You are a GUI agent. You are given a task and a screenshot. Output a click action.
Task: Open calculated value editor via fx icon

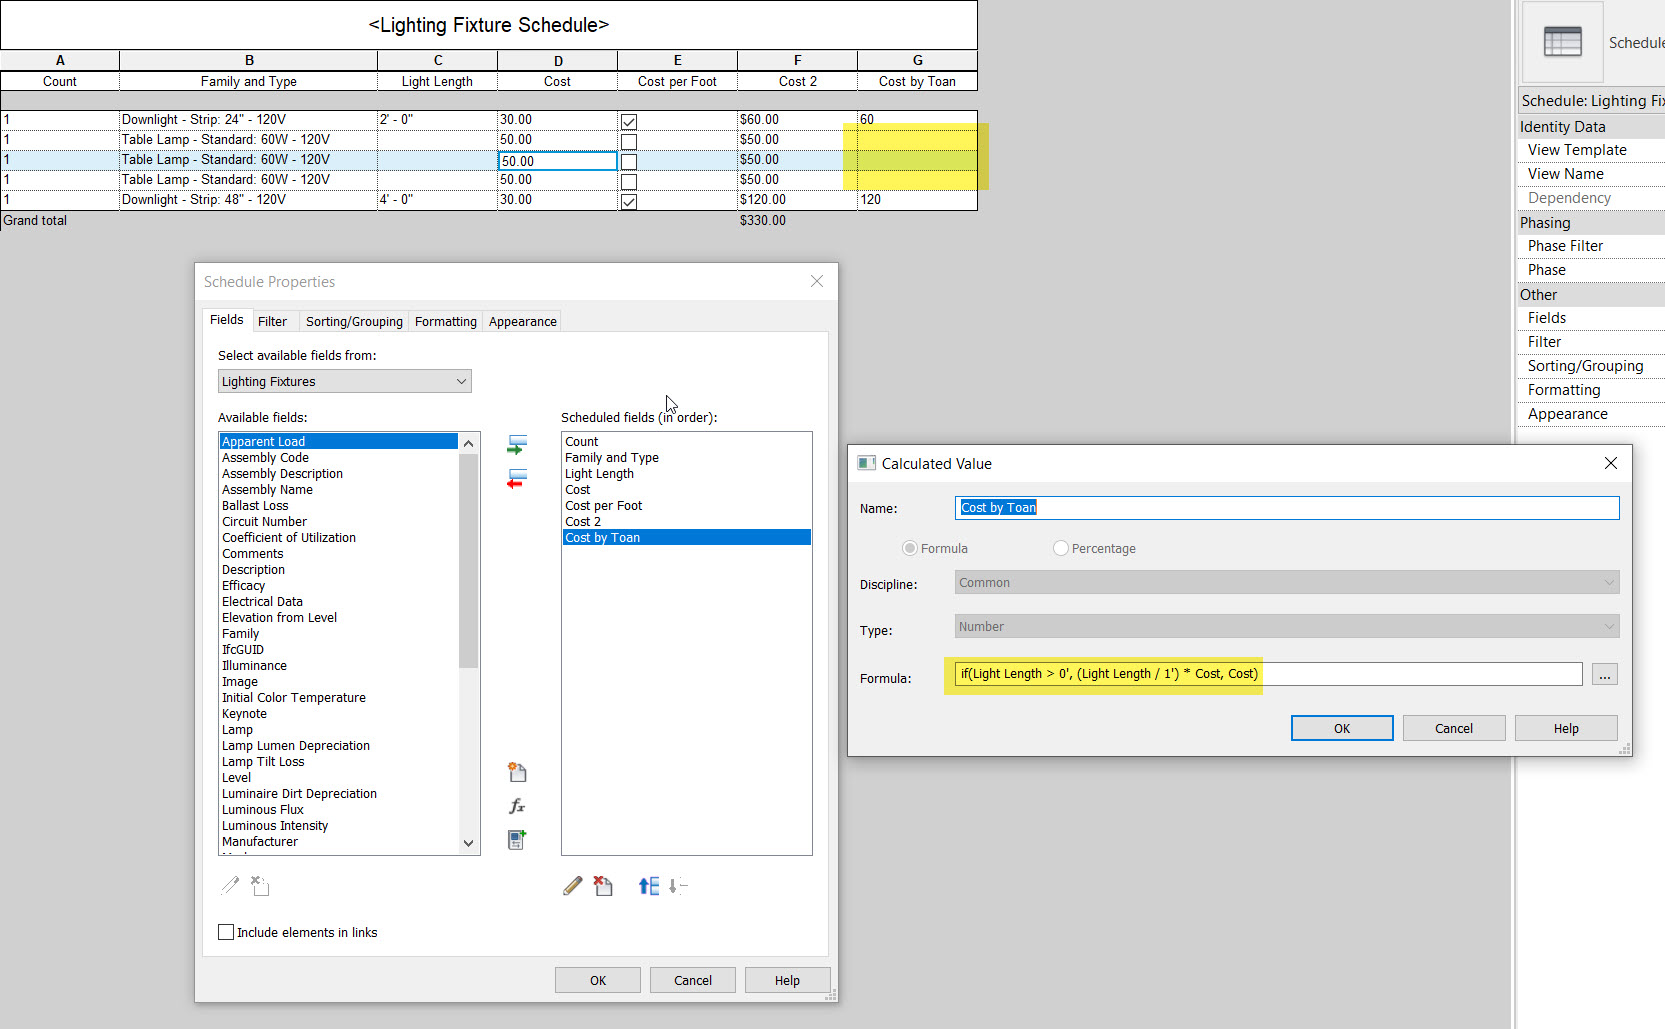click(517, 805)
